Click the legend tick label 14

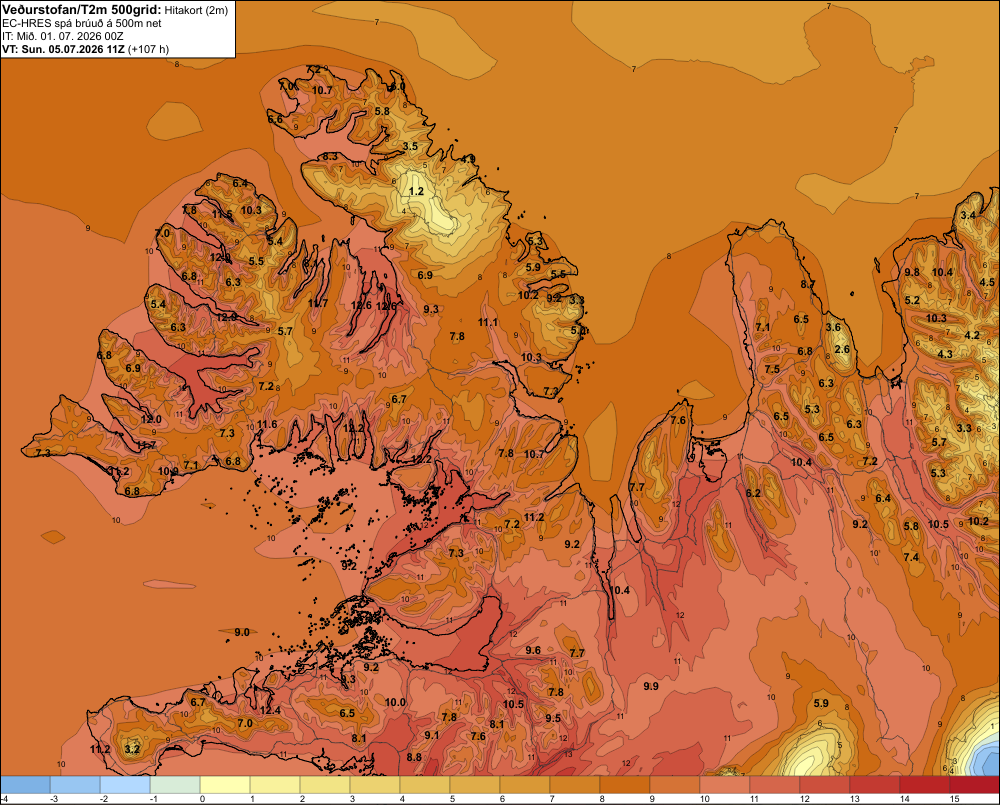point(904,799)
